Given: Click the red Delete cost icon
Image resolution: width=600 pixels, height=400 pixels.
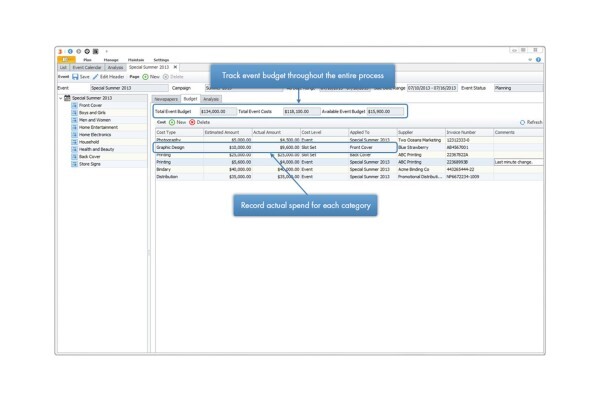Looking at the screenshot, I should (x=192, y=122).
